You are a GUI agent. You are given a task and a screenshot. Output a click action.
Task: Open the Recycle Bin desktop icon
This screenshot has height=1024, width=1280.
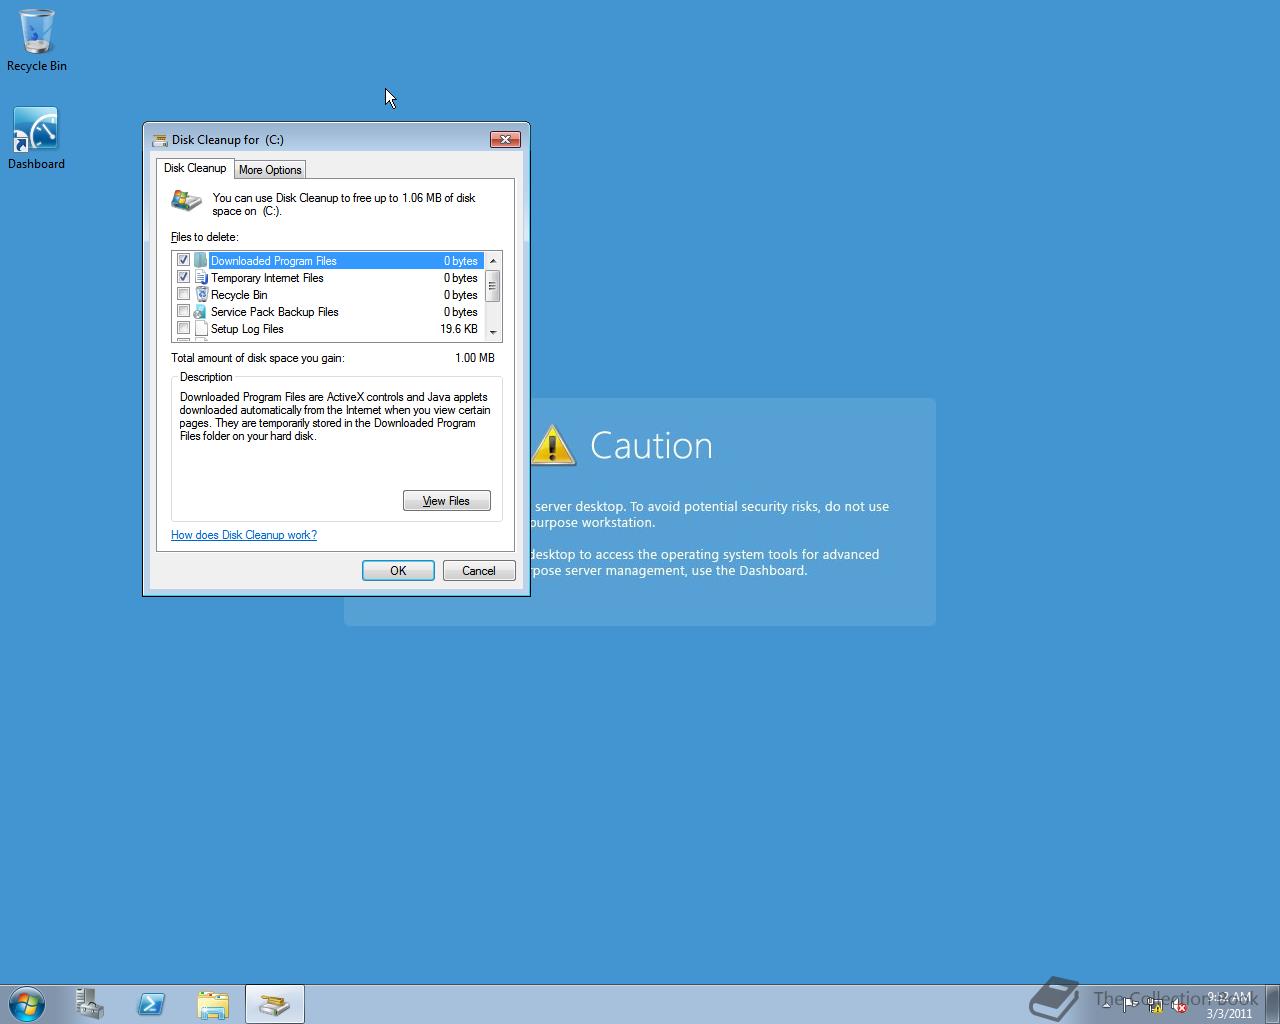(36, 40)
